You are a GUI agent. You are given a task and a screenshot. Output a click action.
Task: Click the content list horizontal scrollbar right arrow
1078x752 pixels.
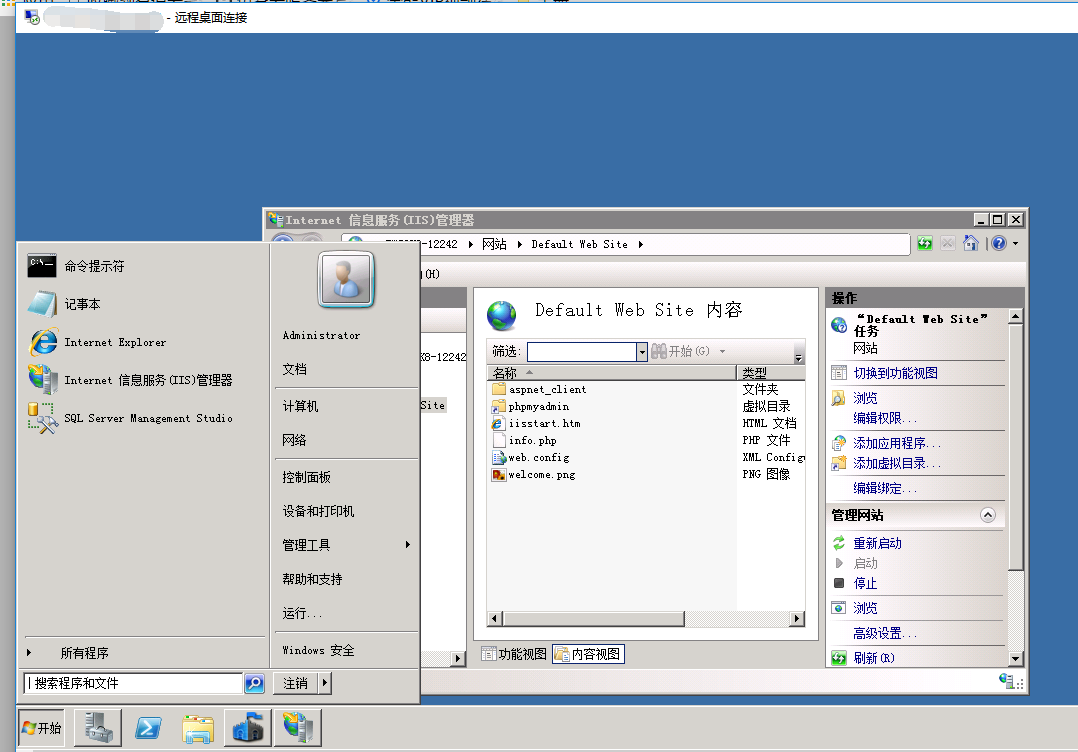click(797, 619)
